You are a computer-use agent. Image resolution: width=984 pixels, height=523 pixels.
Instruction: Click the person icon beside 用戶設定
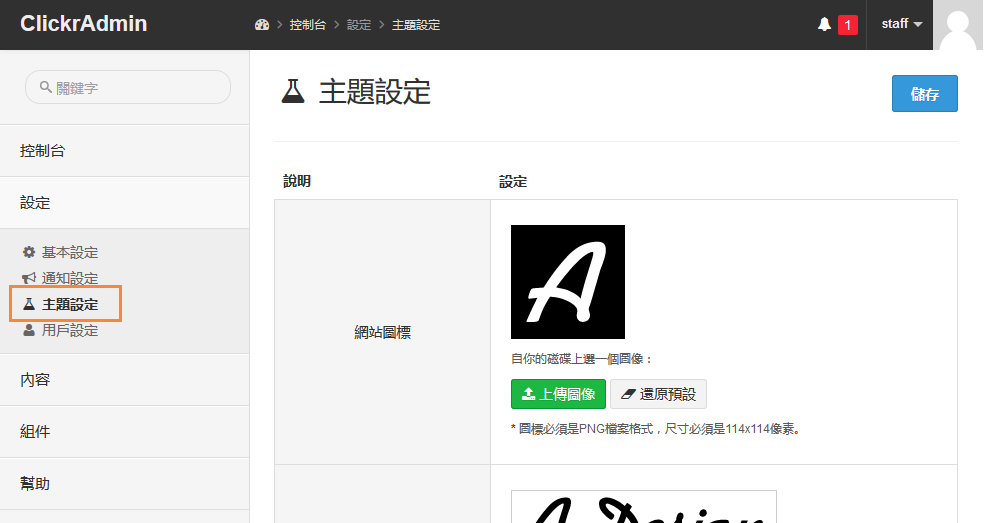coord(29,330)
